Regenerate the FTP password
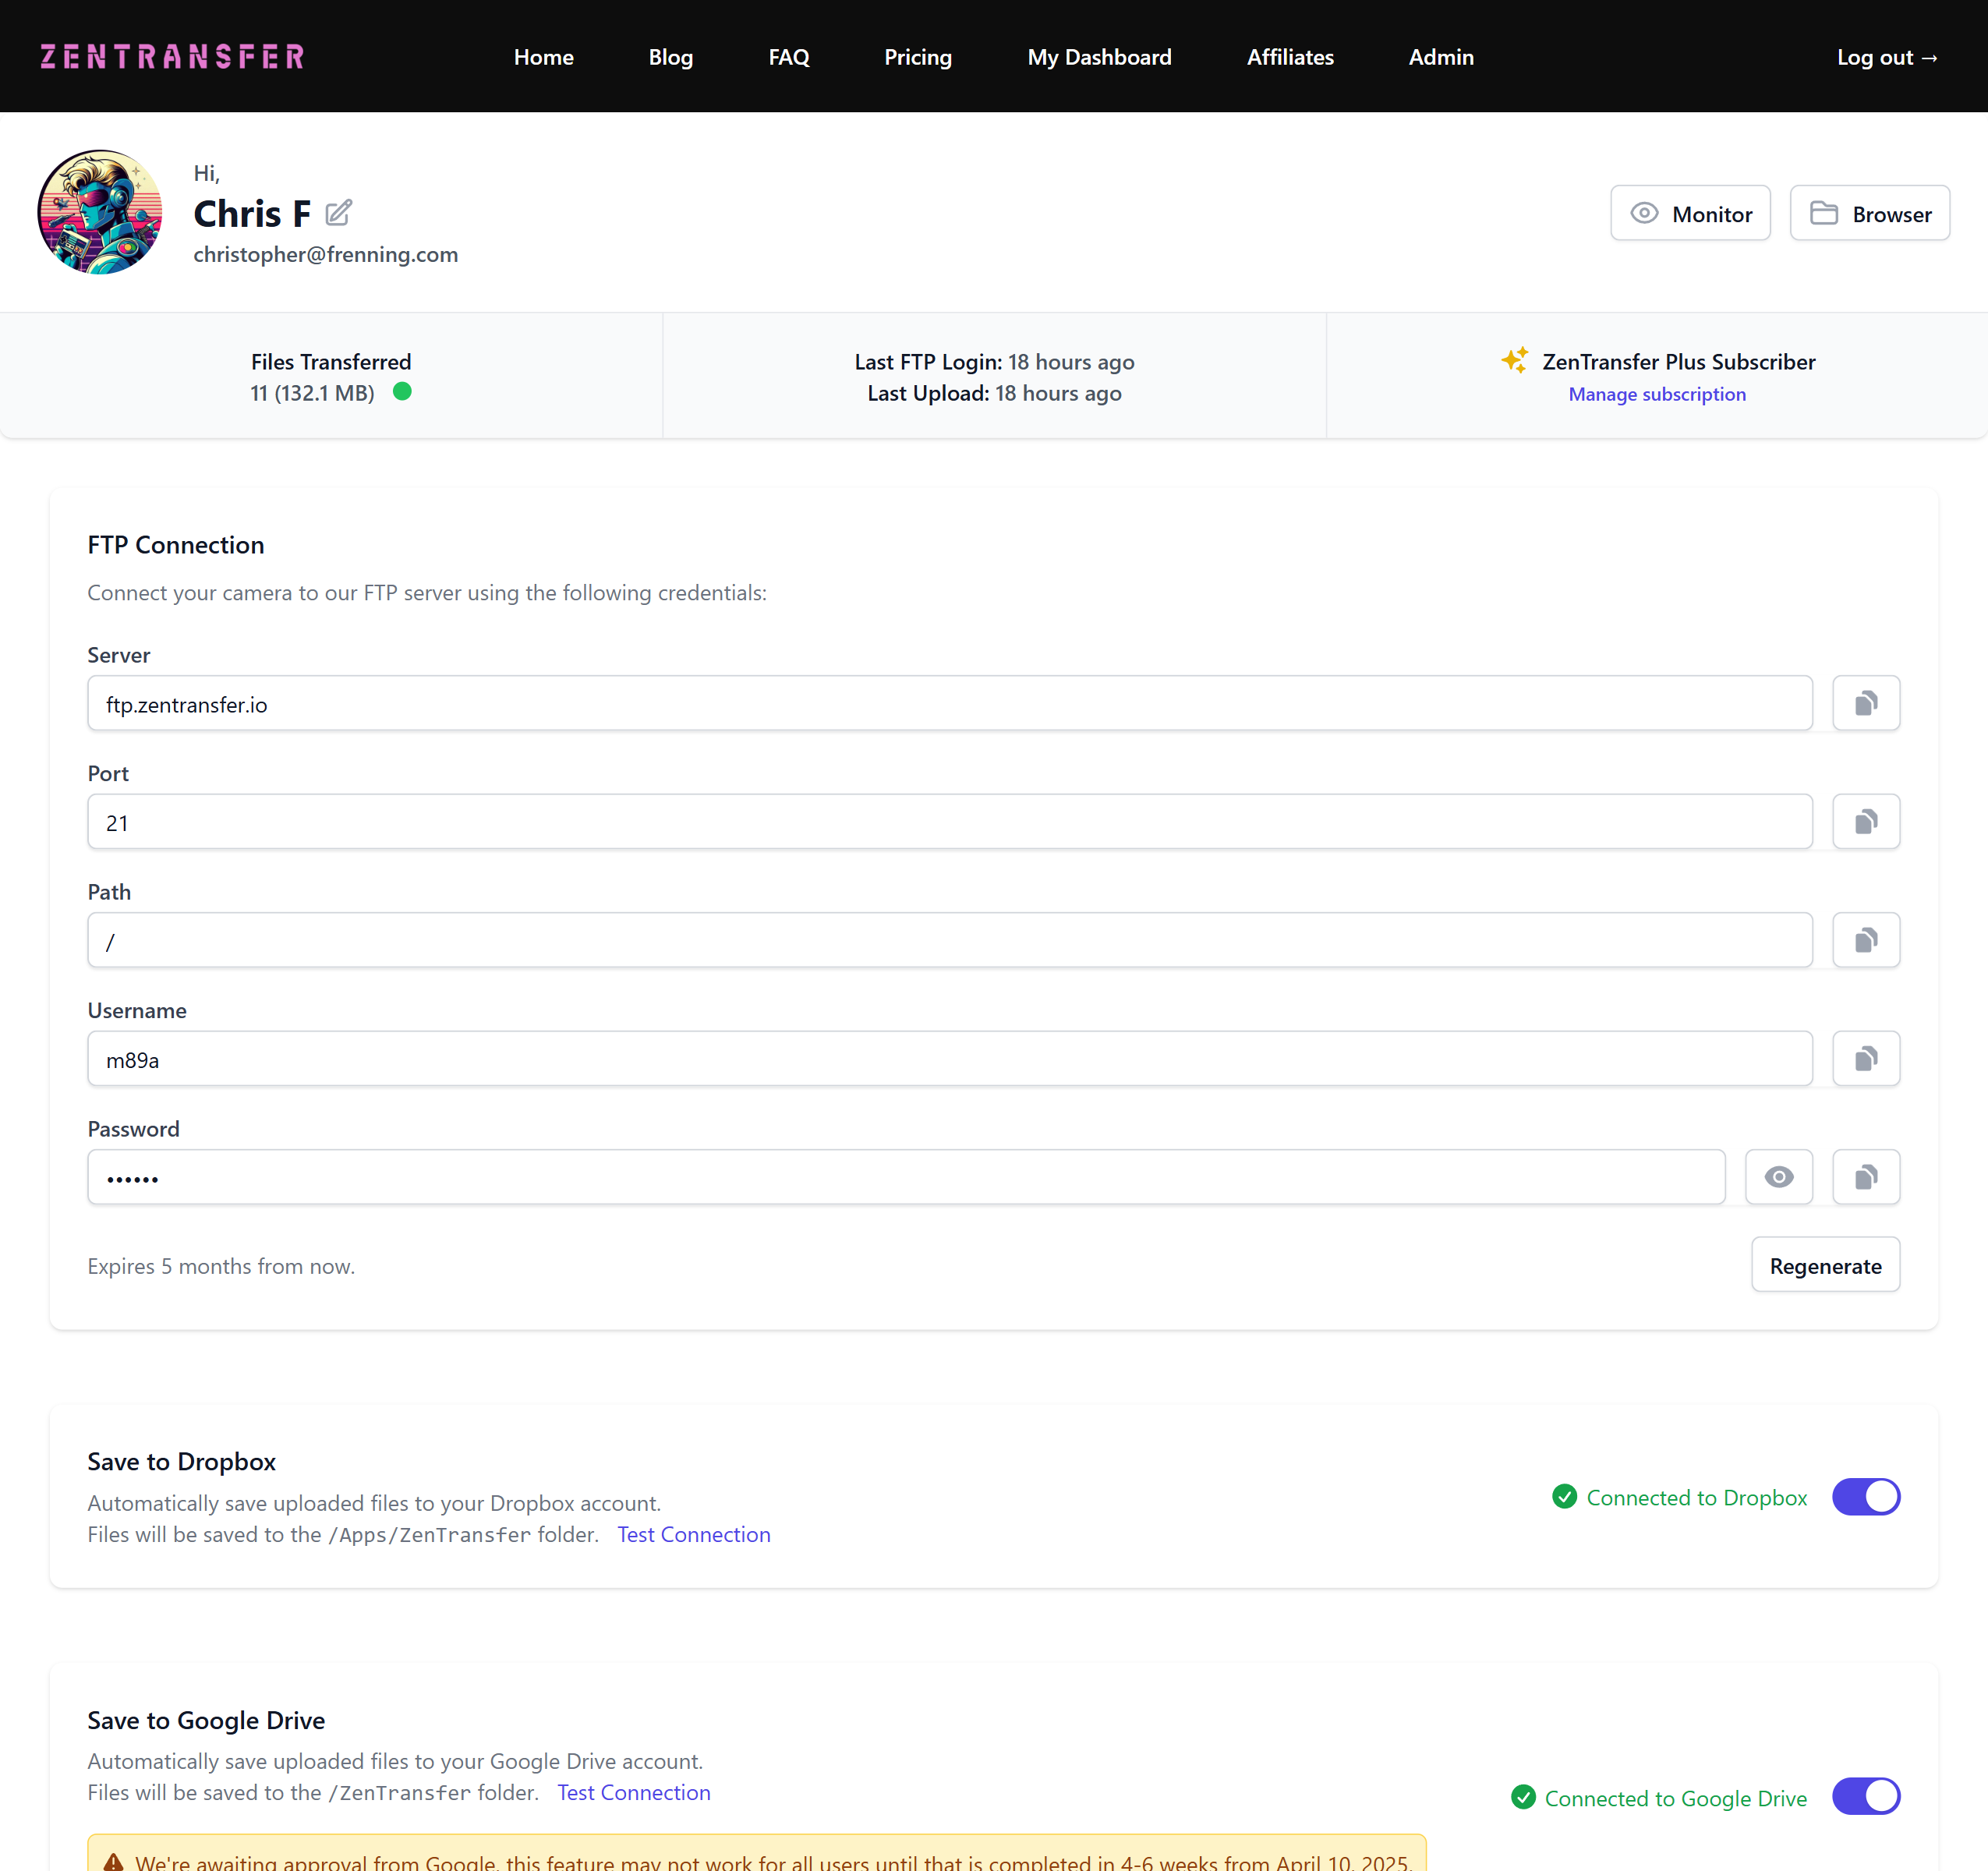 point(1824,1265)
